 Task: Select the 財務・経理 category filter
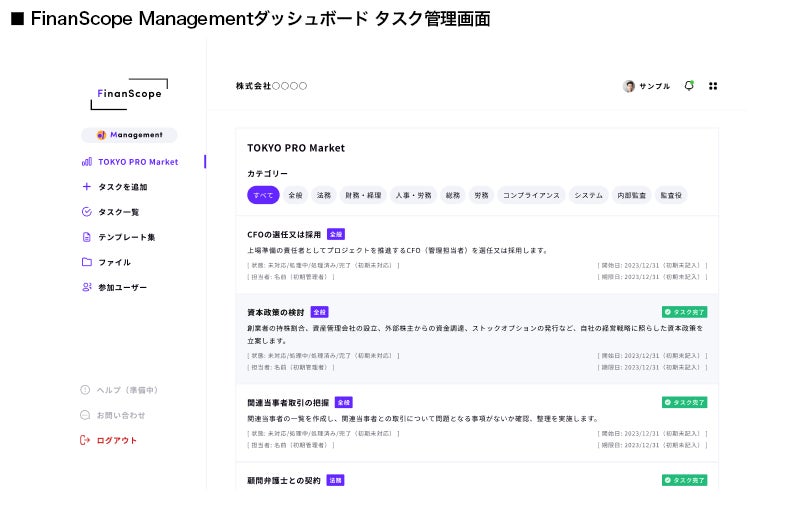363,195
